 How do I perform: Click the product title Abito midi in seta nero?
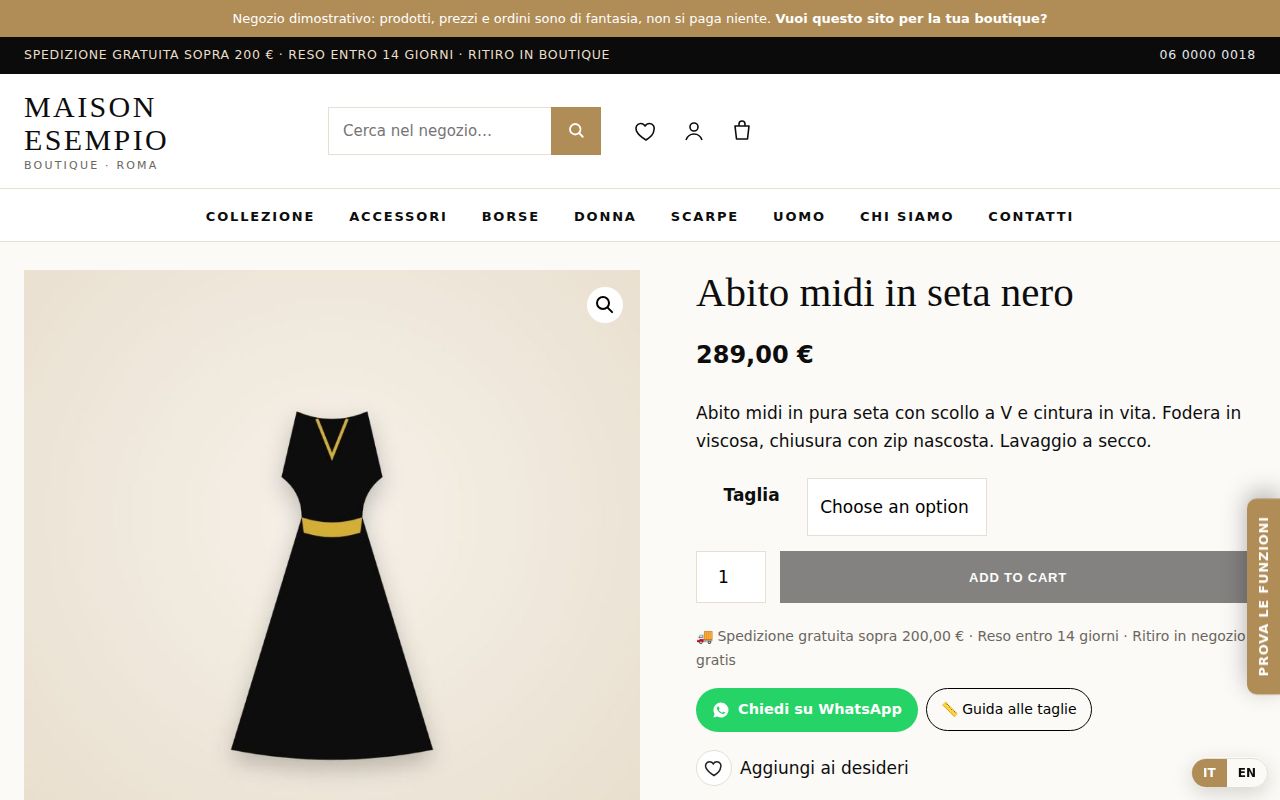click(x=885, y=293)
